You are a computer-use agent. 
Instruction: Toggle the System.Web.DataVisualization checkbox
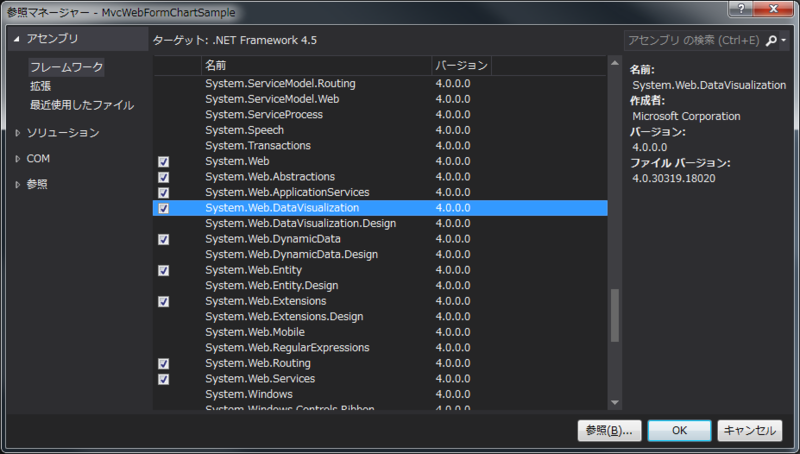(x=163, y=208)
